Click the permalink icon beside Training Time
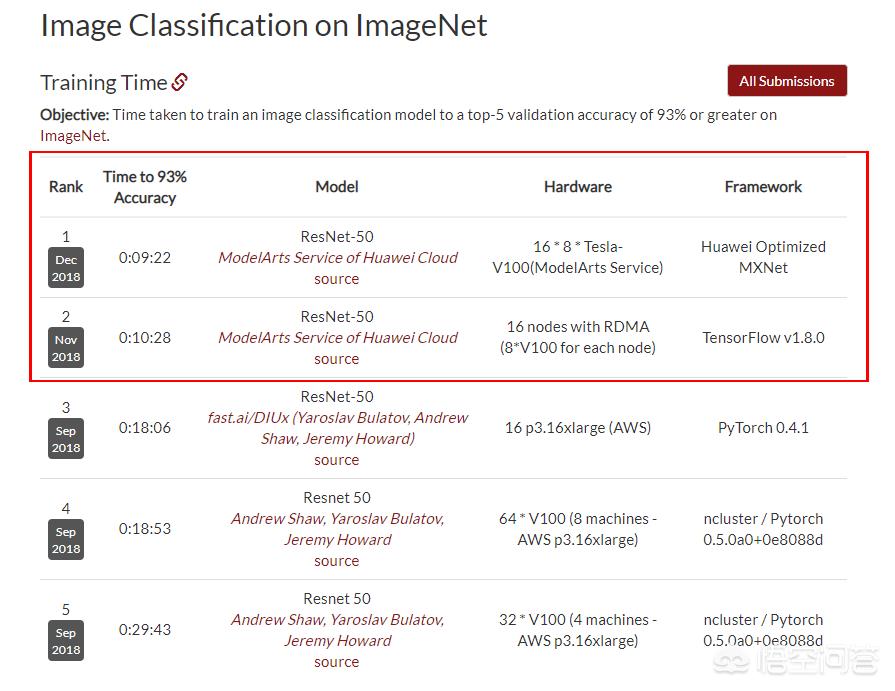The height and width of the screenshot is (691, 895). click(180, 82)
